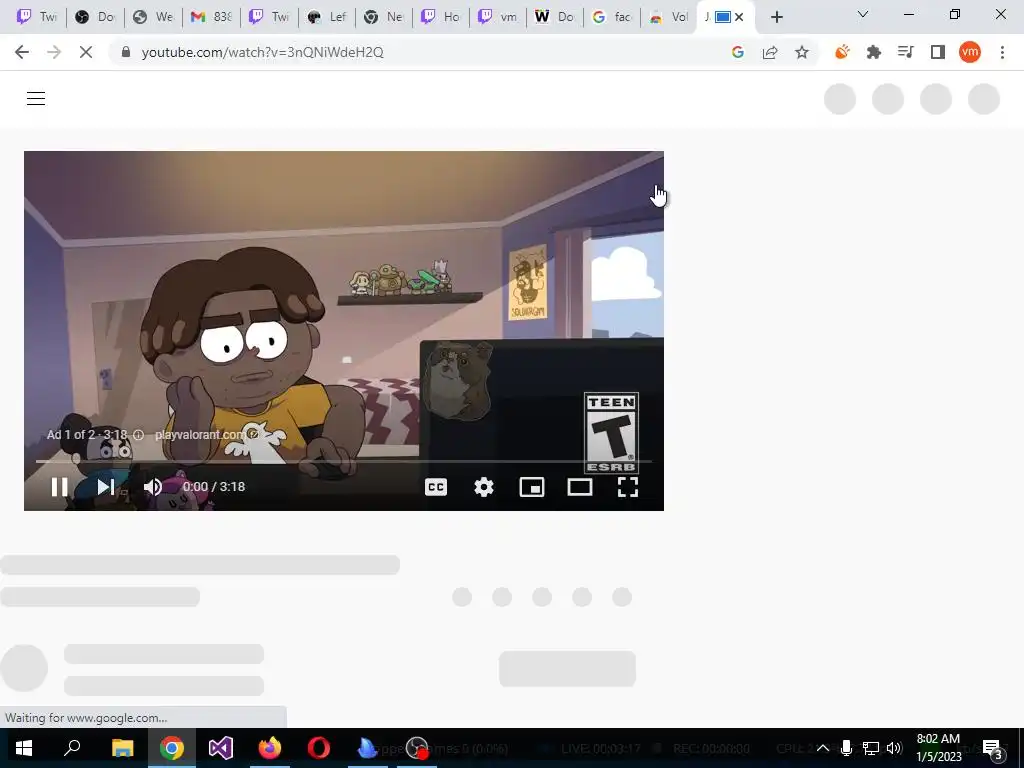1024x768 pixels.
Task: Switch to the Google fac tab
Action: coord(611,16)
